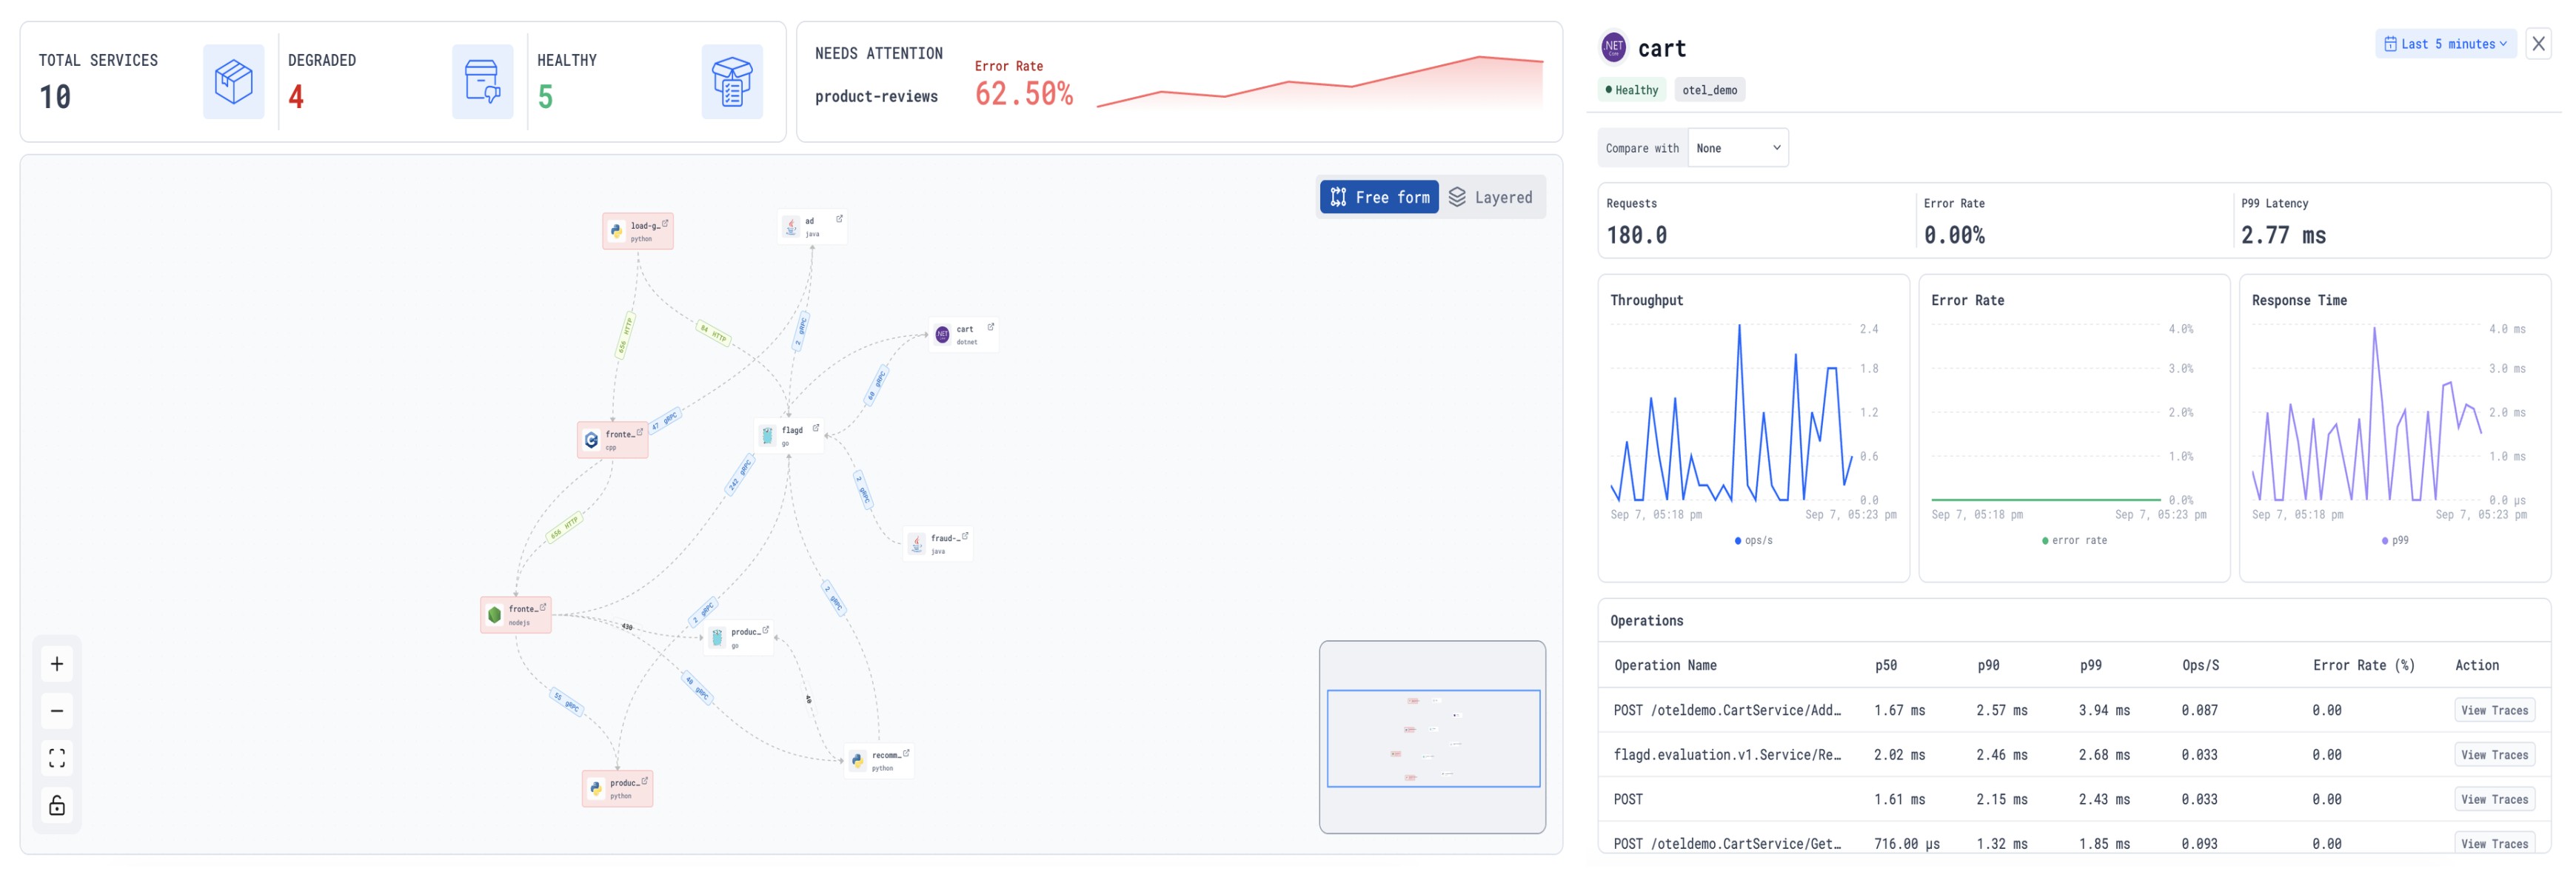The height and width of the screenshot is (880, 2576).
Task: Click the otel_demo tag
Action: [1709, 90]
